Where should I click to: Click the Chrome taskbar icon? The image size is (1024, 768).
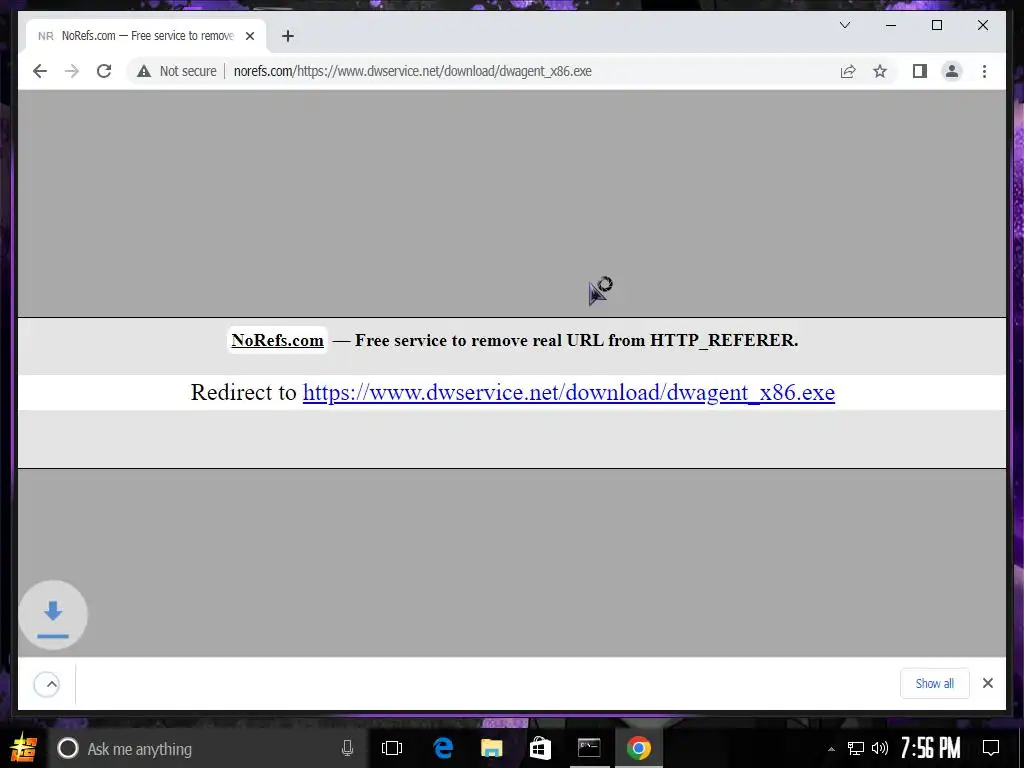(x=639, y=748)
